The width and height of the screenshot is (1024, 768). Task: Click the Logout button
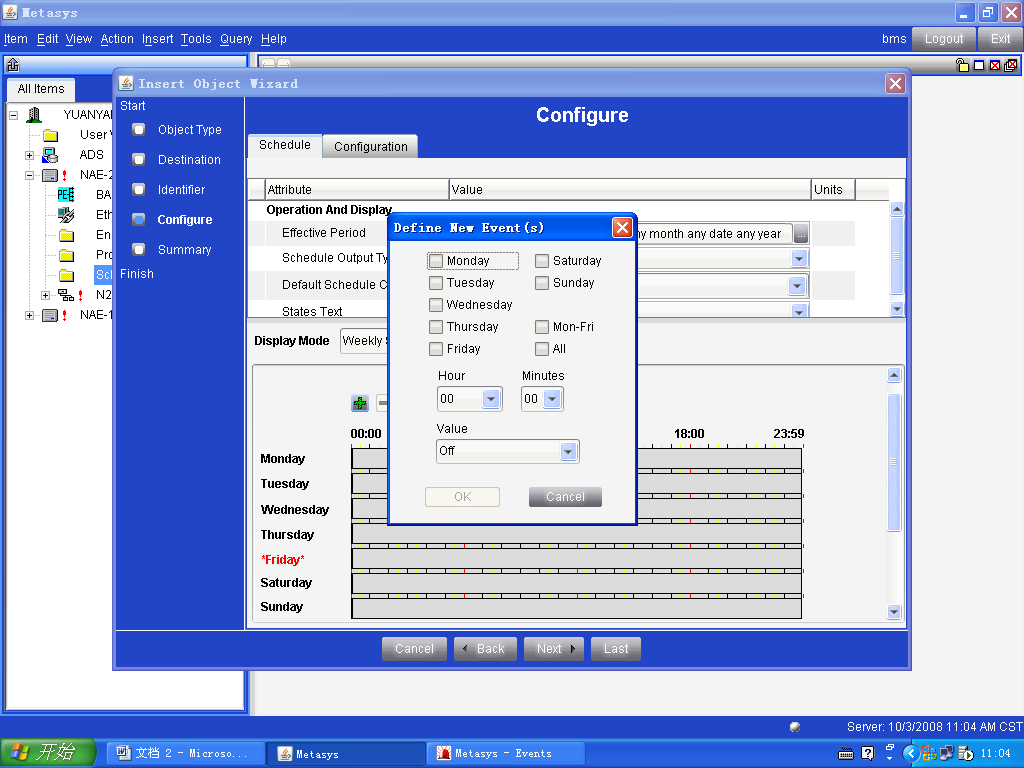[x=943, y=39]
